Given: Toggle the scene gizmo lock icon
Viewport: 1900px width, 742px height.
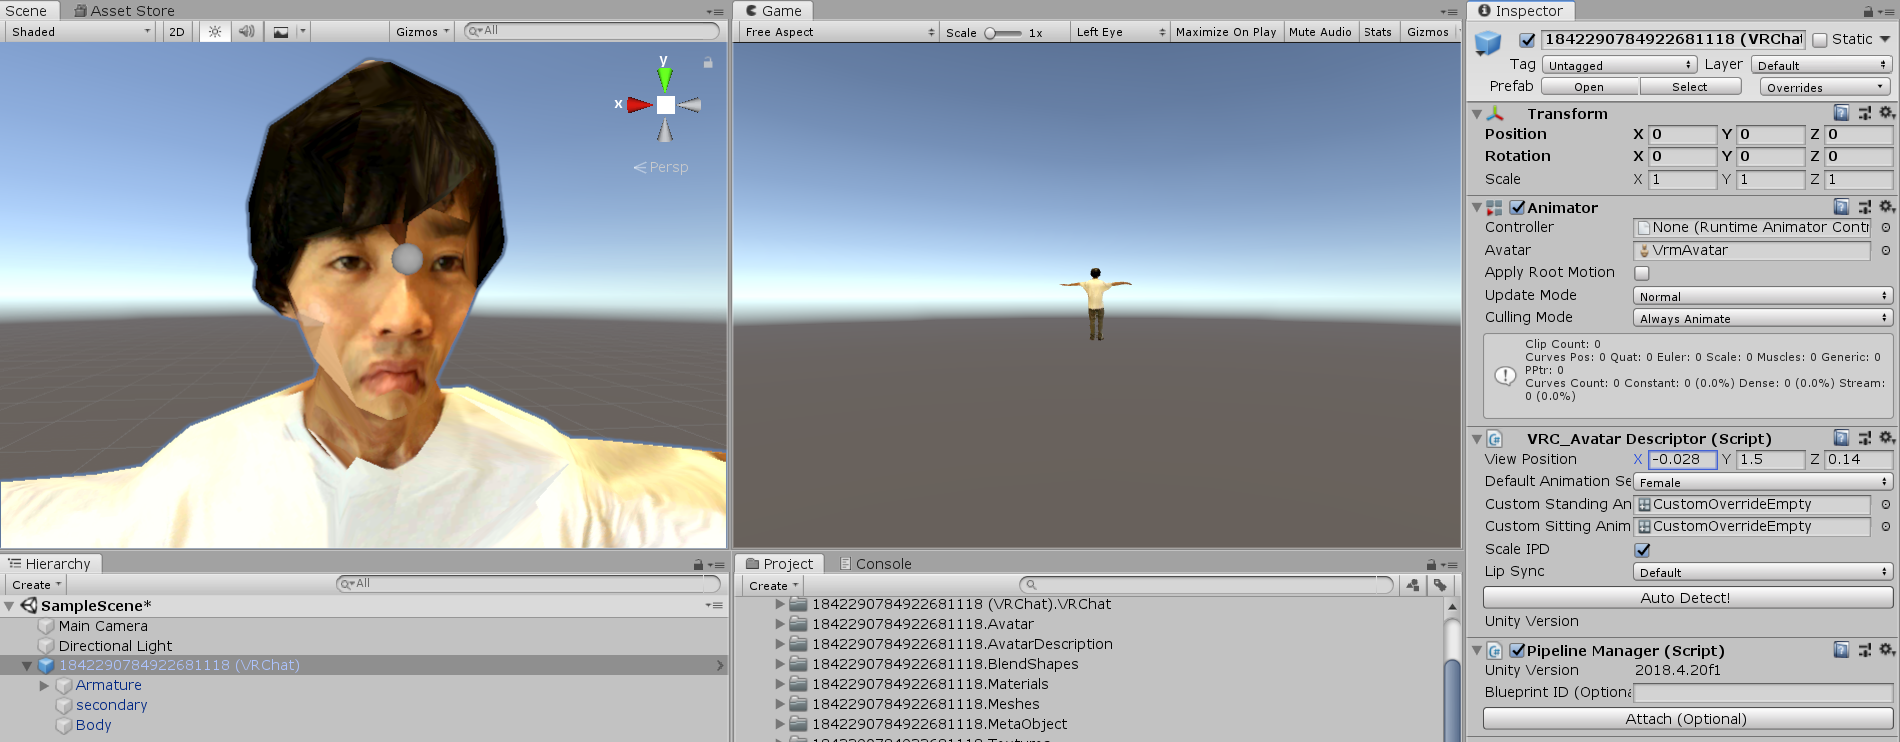Looking at the screenshot, I should [x=708, y=63].
